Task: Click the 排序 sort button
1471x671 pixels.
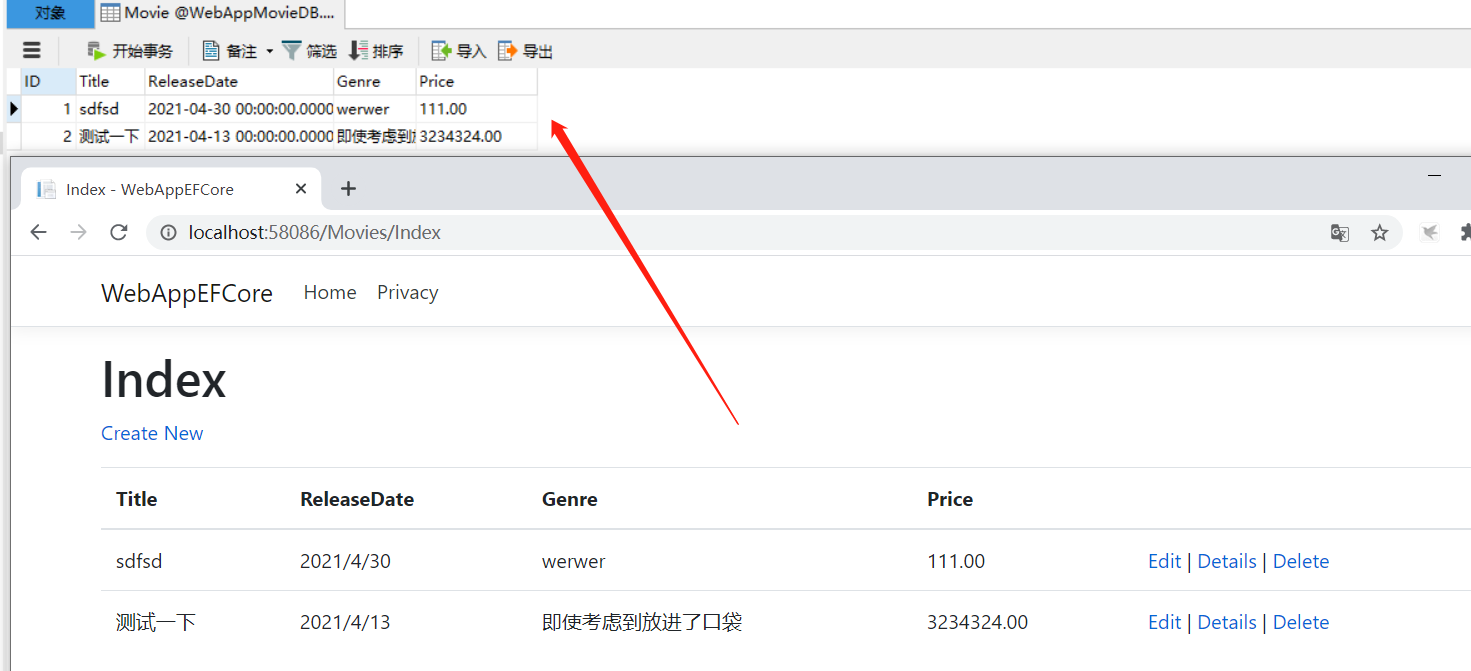Action: 376,51
